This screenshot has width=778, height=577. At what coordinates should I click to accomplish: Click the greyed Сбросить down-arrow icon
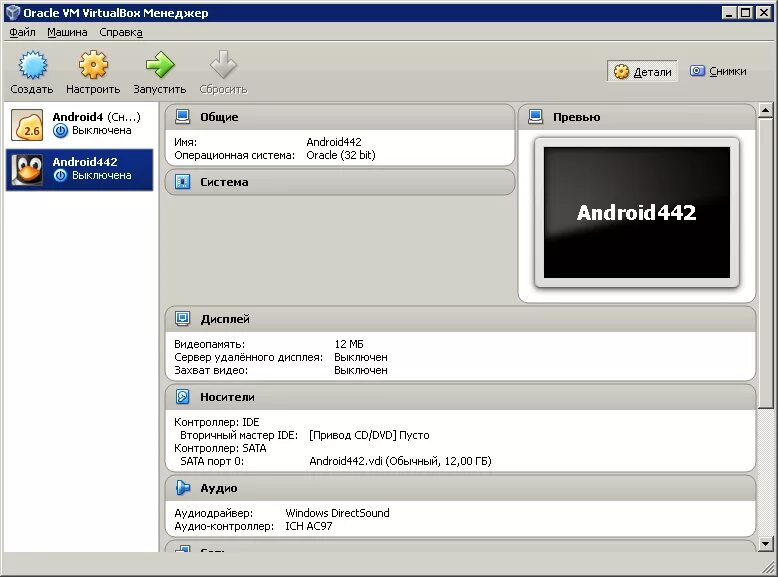(223, 64)
